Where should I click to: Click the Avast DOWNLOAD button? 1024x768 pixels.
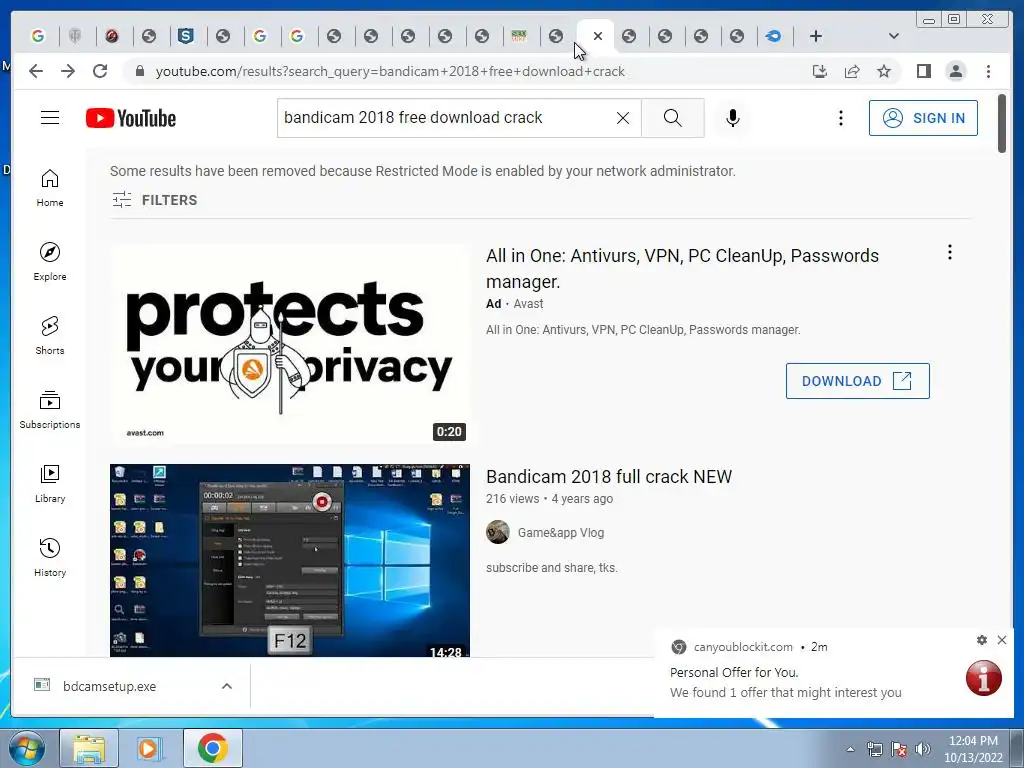coord(857,381)
